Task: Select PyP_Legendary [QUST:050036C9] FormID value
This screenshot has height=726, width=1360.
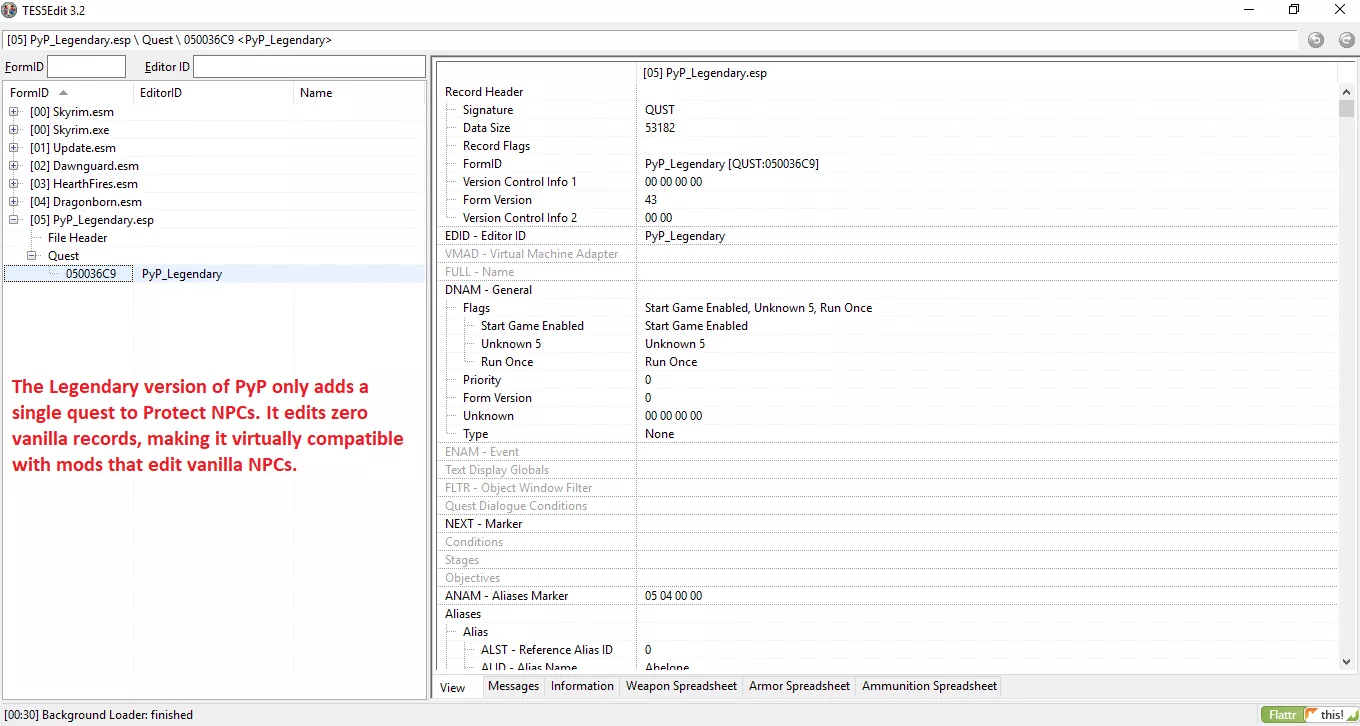Action: pos(732,164)
